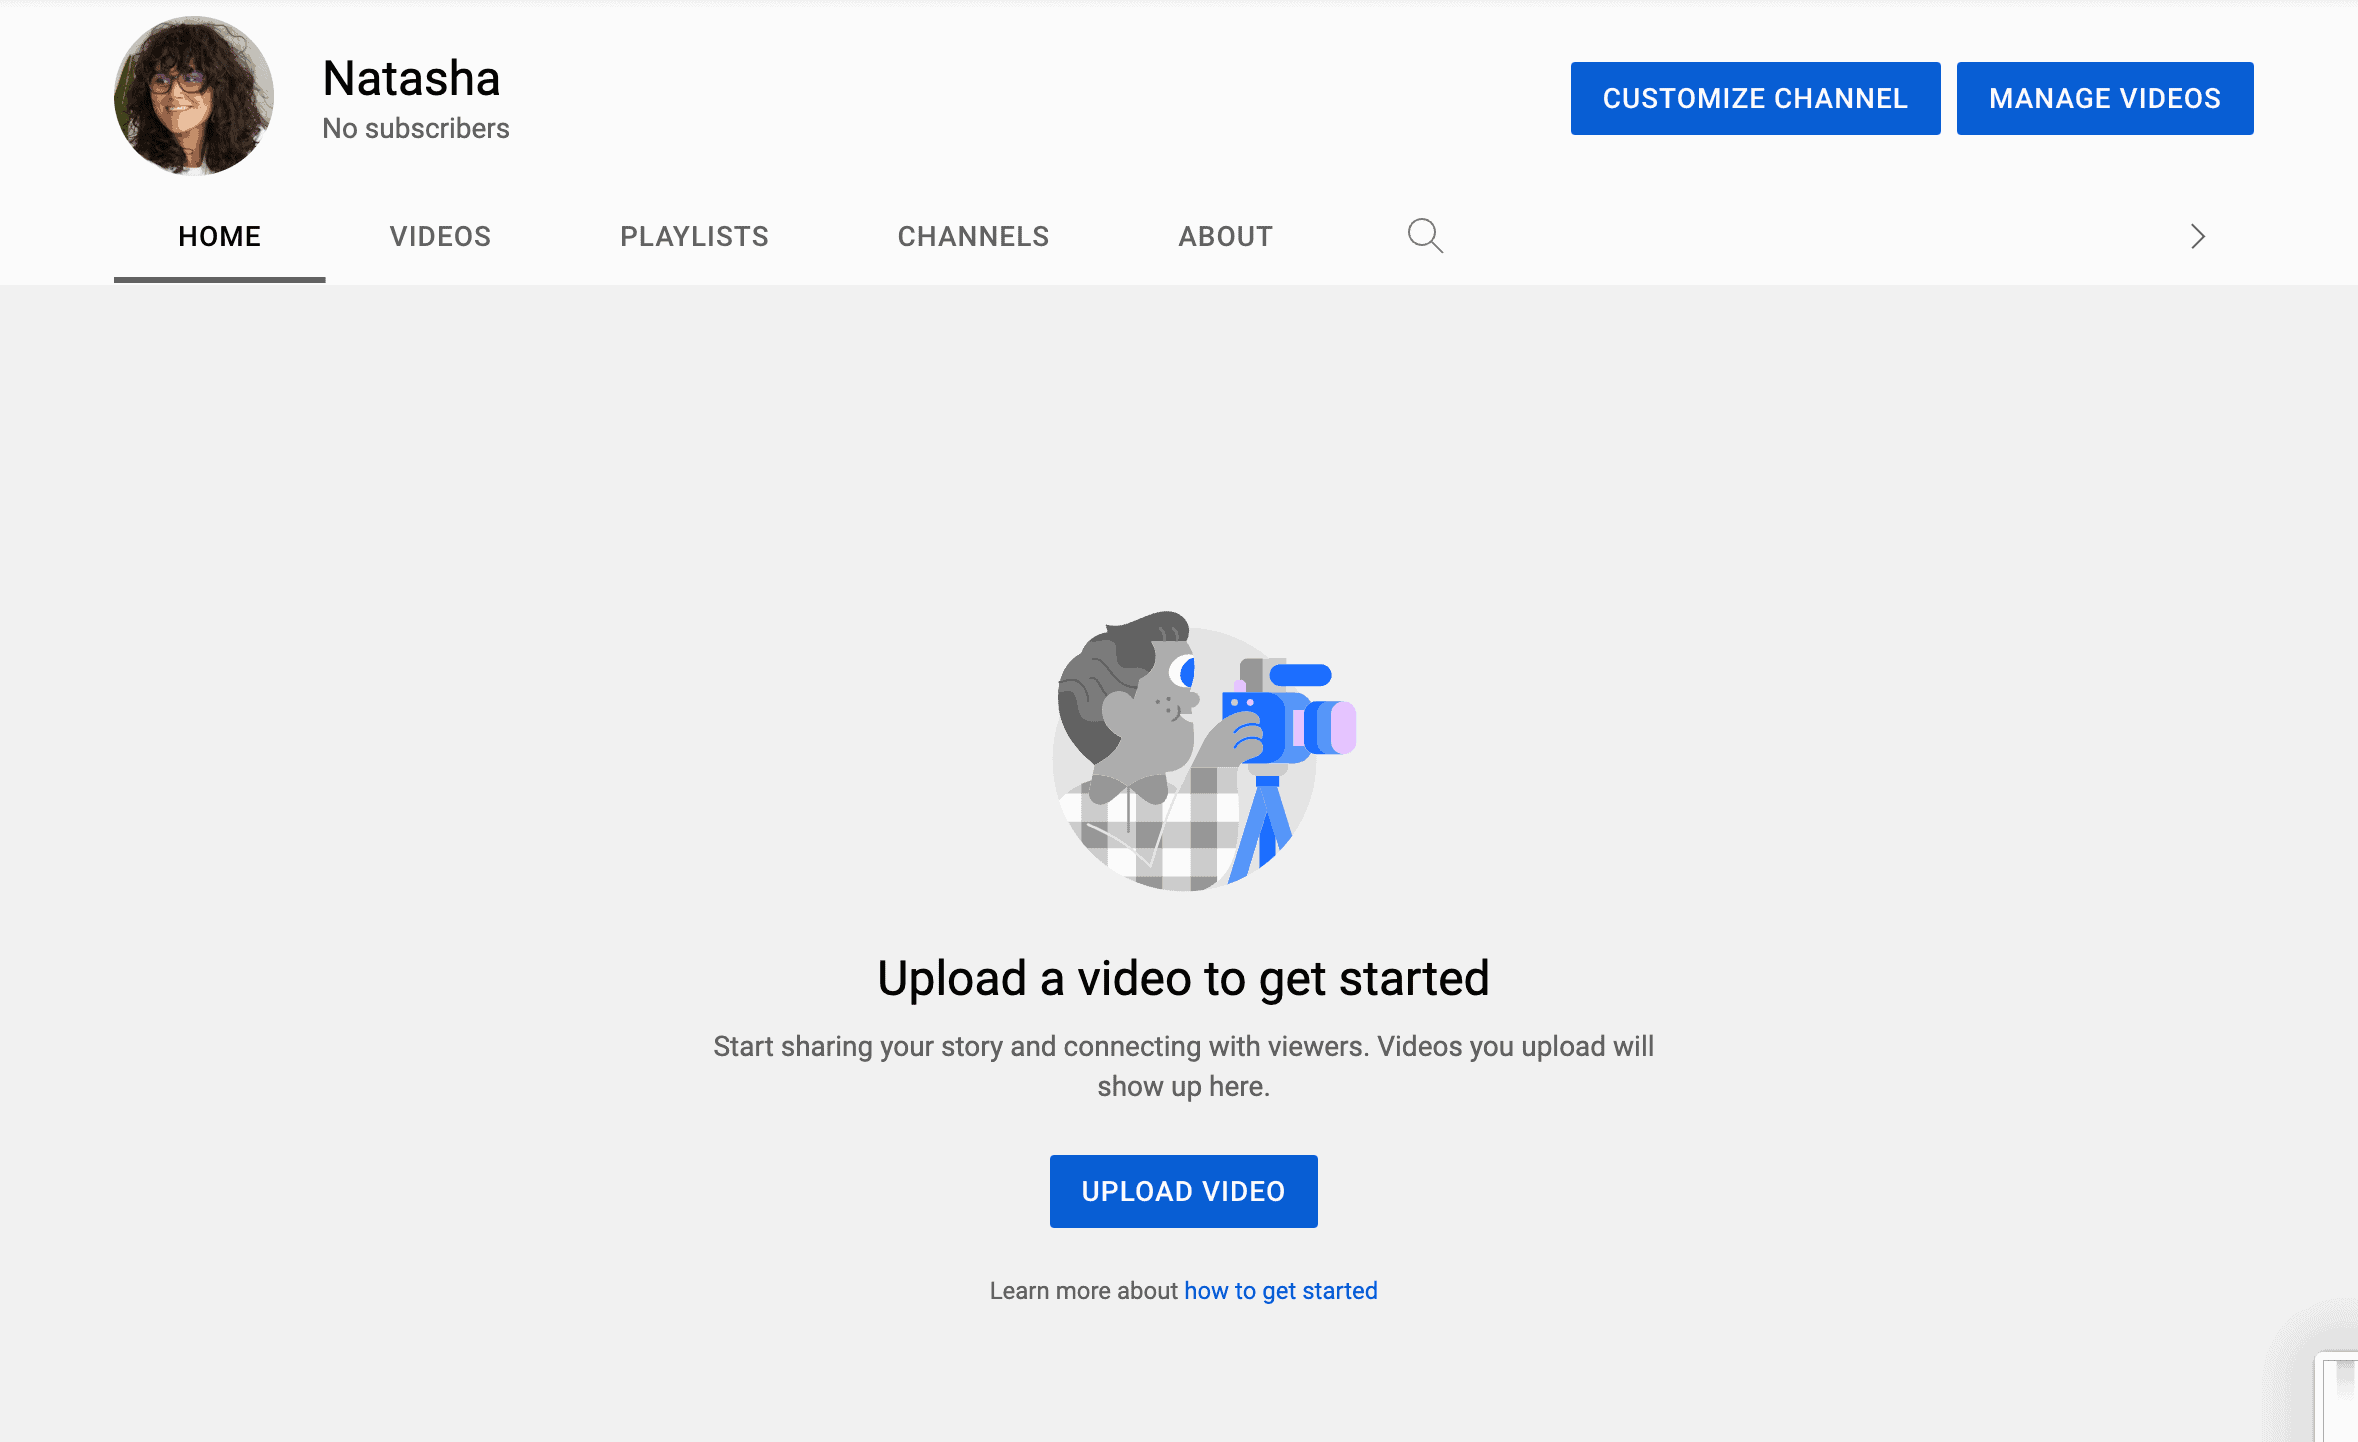Image resolution: width=2358 pixels, height=1442 pixels.
Task: Click the floating widget in bottom-right corner
Action: click(2338, 1398)
